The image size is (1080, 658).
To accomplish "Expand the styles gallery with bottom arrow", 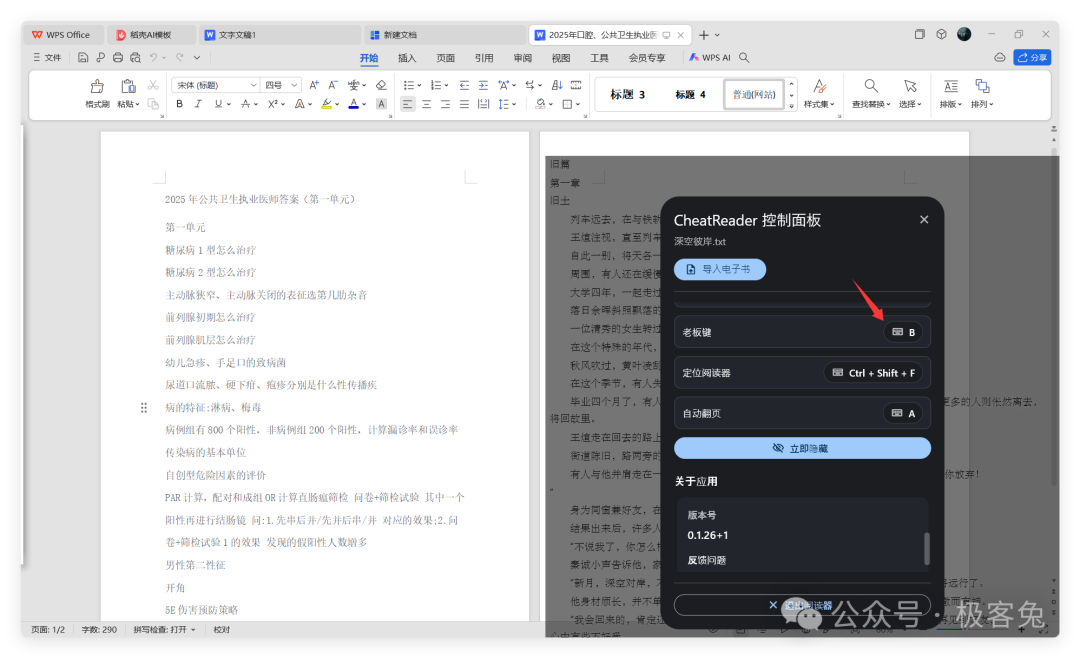I will 791,106.
